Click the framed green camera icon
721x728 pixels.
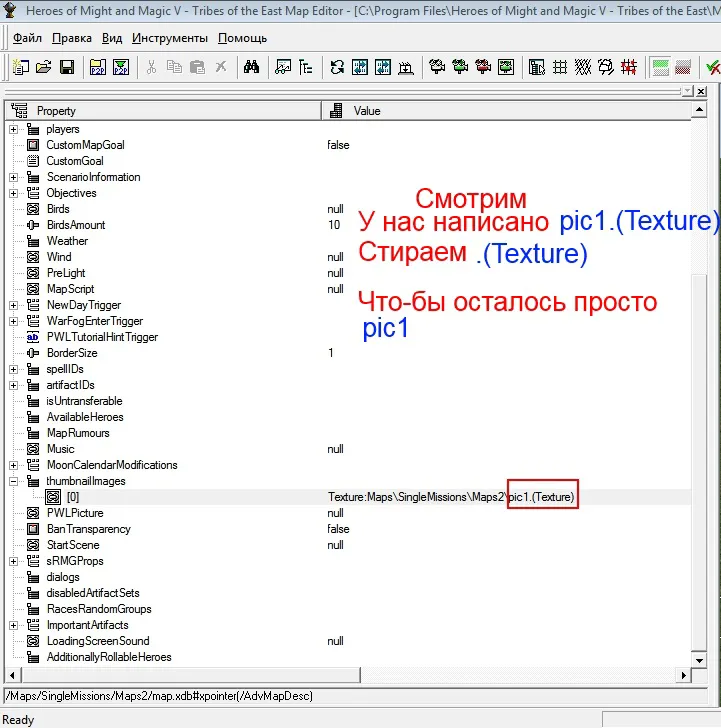click(506, 68)
